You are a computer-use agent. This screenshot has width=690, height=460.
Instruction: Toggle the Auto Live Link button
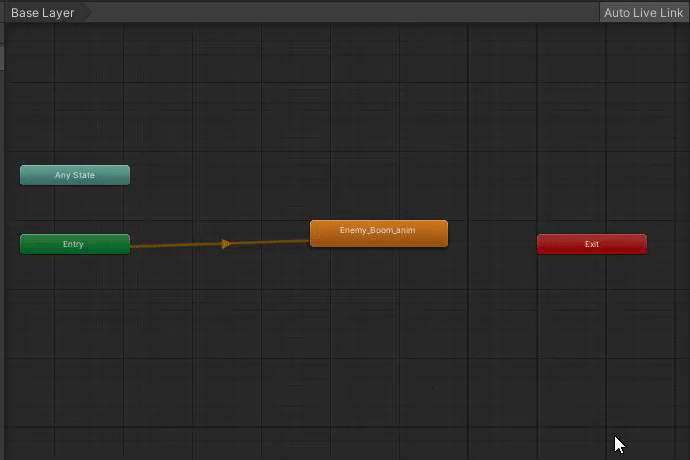[x=643, y=13]
